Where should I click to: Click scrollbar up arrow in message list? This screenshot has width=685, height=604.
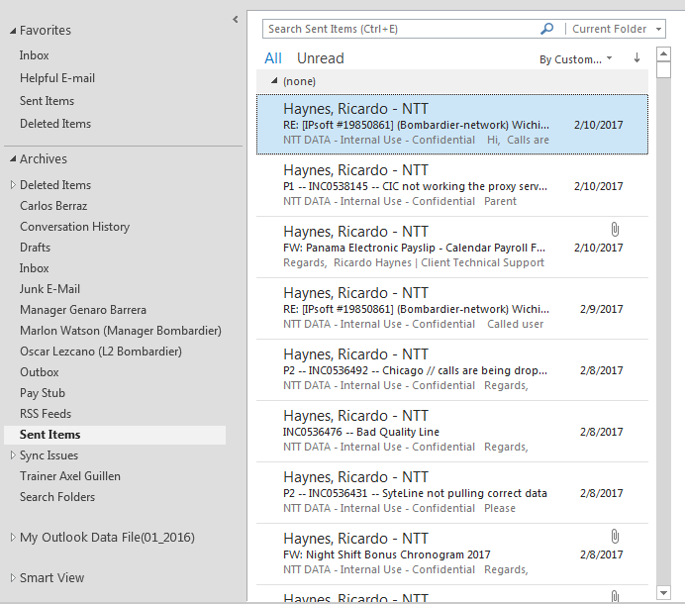coord(664,54)
